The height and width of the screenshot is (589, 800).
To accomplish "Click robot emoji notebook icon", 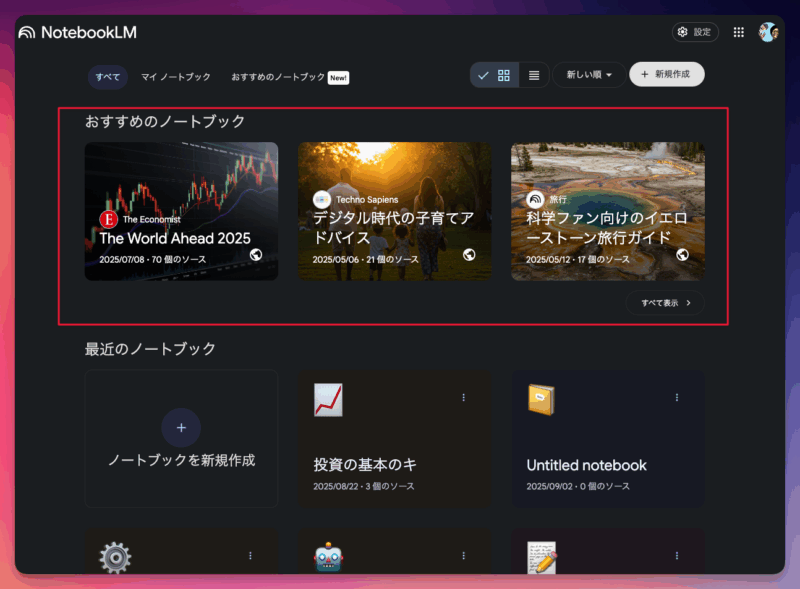I will (328, 558).
